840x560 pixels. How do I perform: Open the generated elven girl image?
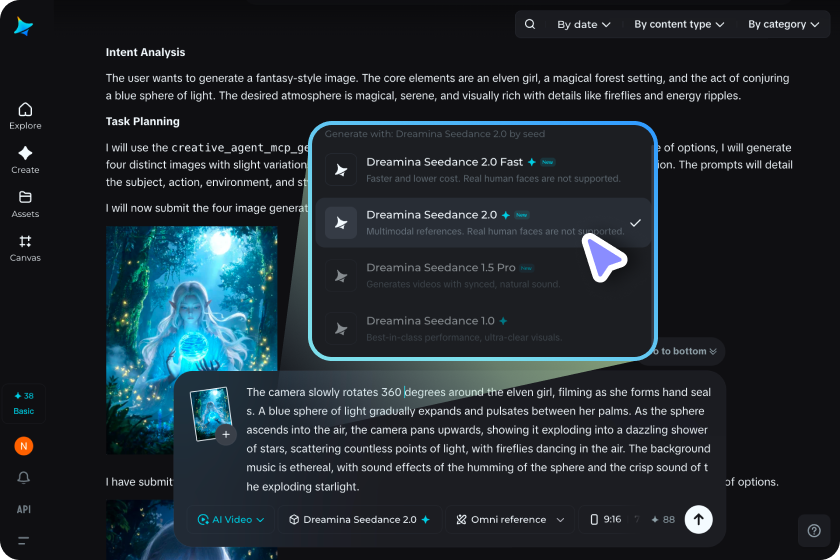[x=191, y=340]
